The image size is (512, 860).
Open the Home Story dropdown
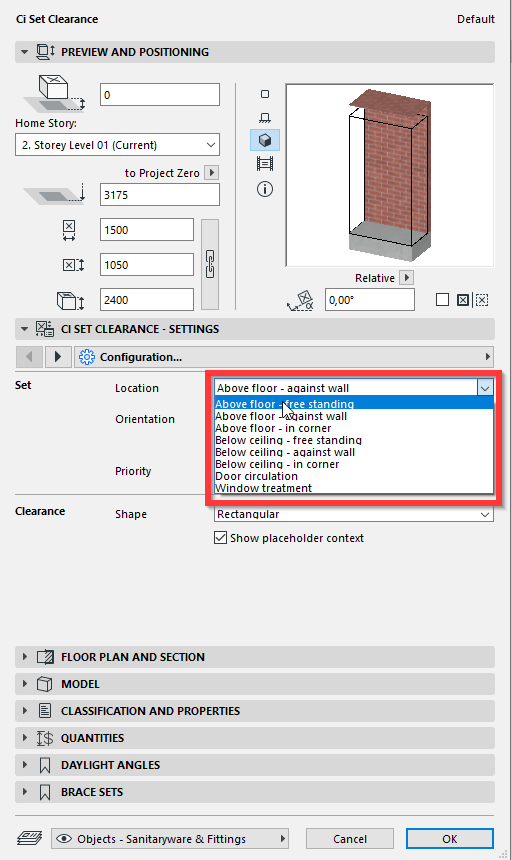tap(117, 145)
